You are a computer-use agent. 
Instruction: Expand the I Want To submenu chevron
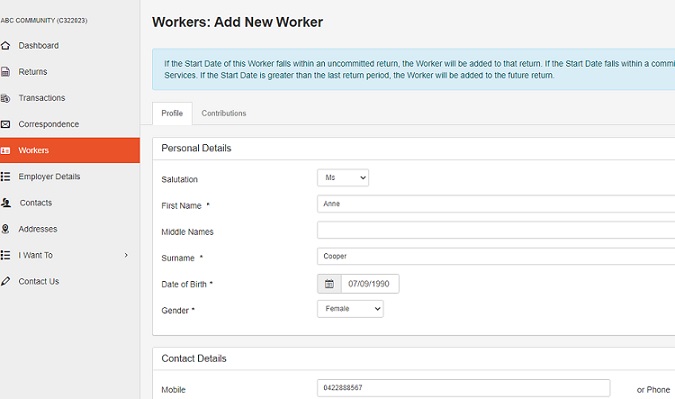126,255
